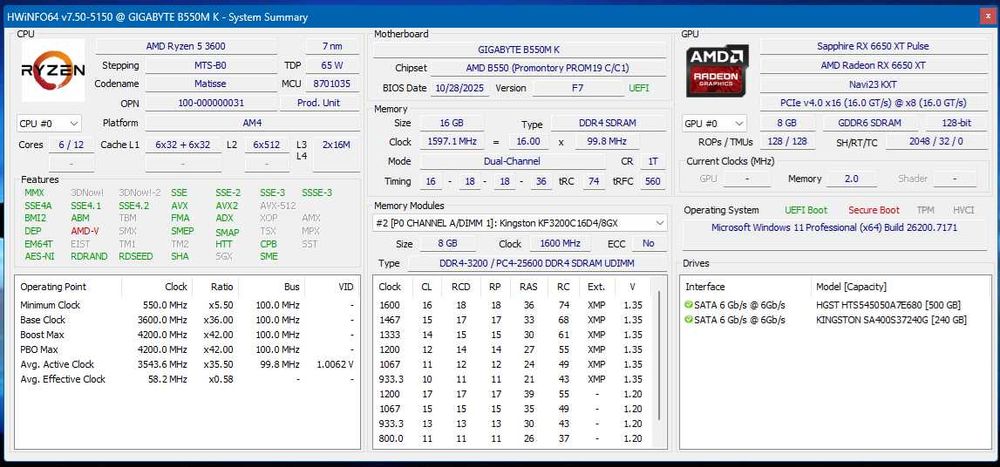Click the L2 cache value '6x512'
The image size is (1000, 467).
click(267, 145)
